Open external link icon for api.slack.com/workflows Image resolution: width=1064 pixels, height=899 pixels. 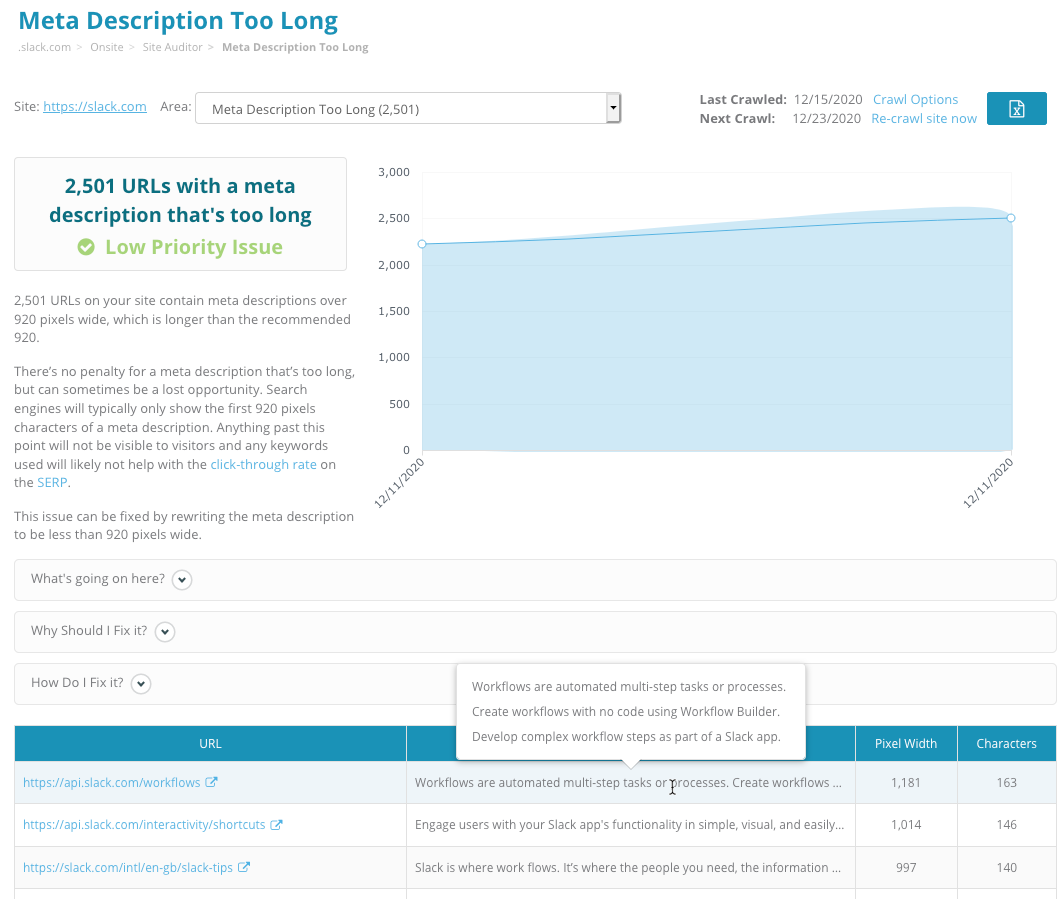point(211,783)
